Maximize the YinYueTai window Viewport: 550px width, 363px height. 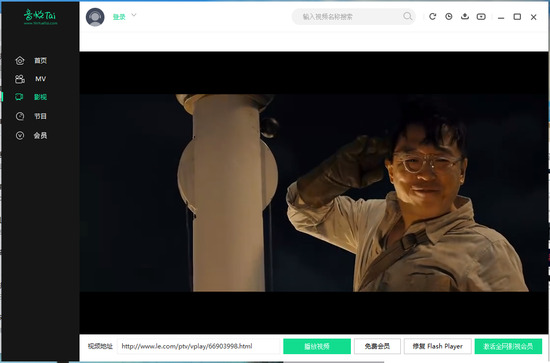pos(517,17)
